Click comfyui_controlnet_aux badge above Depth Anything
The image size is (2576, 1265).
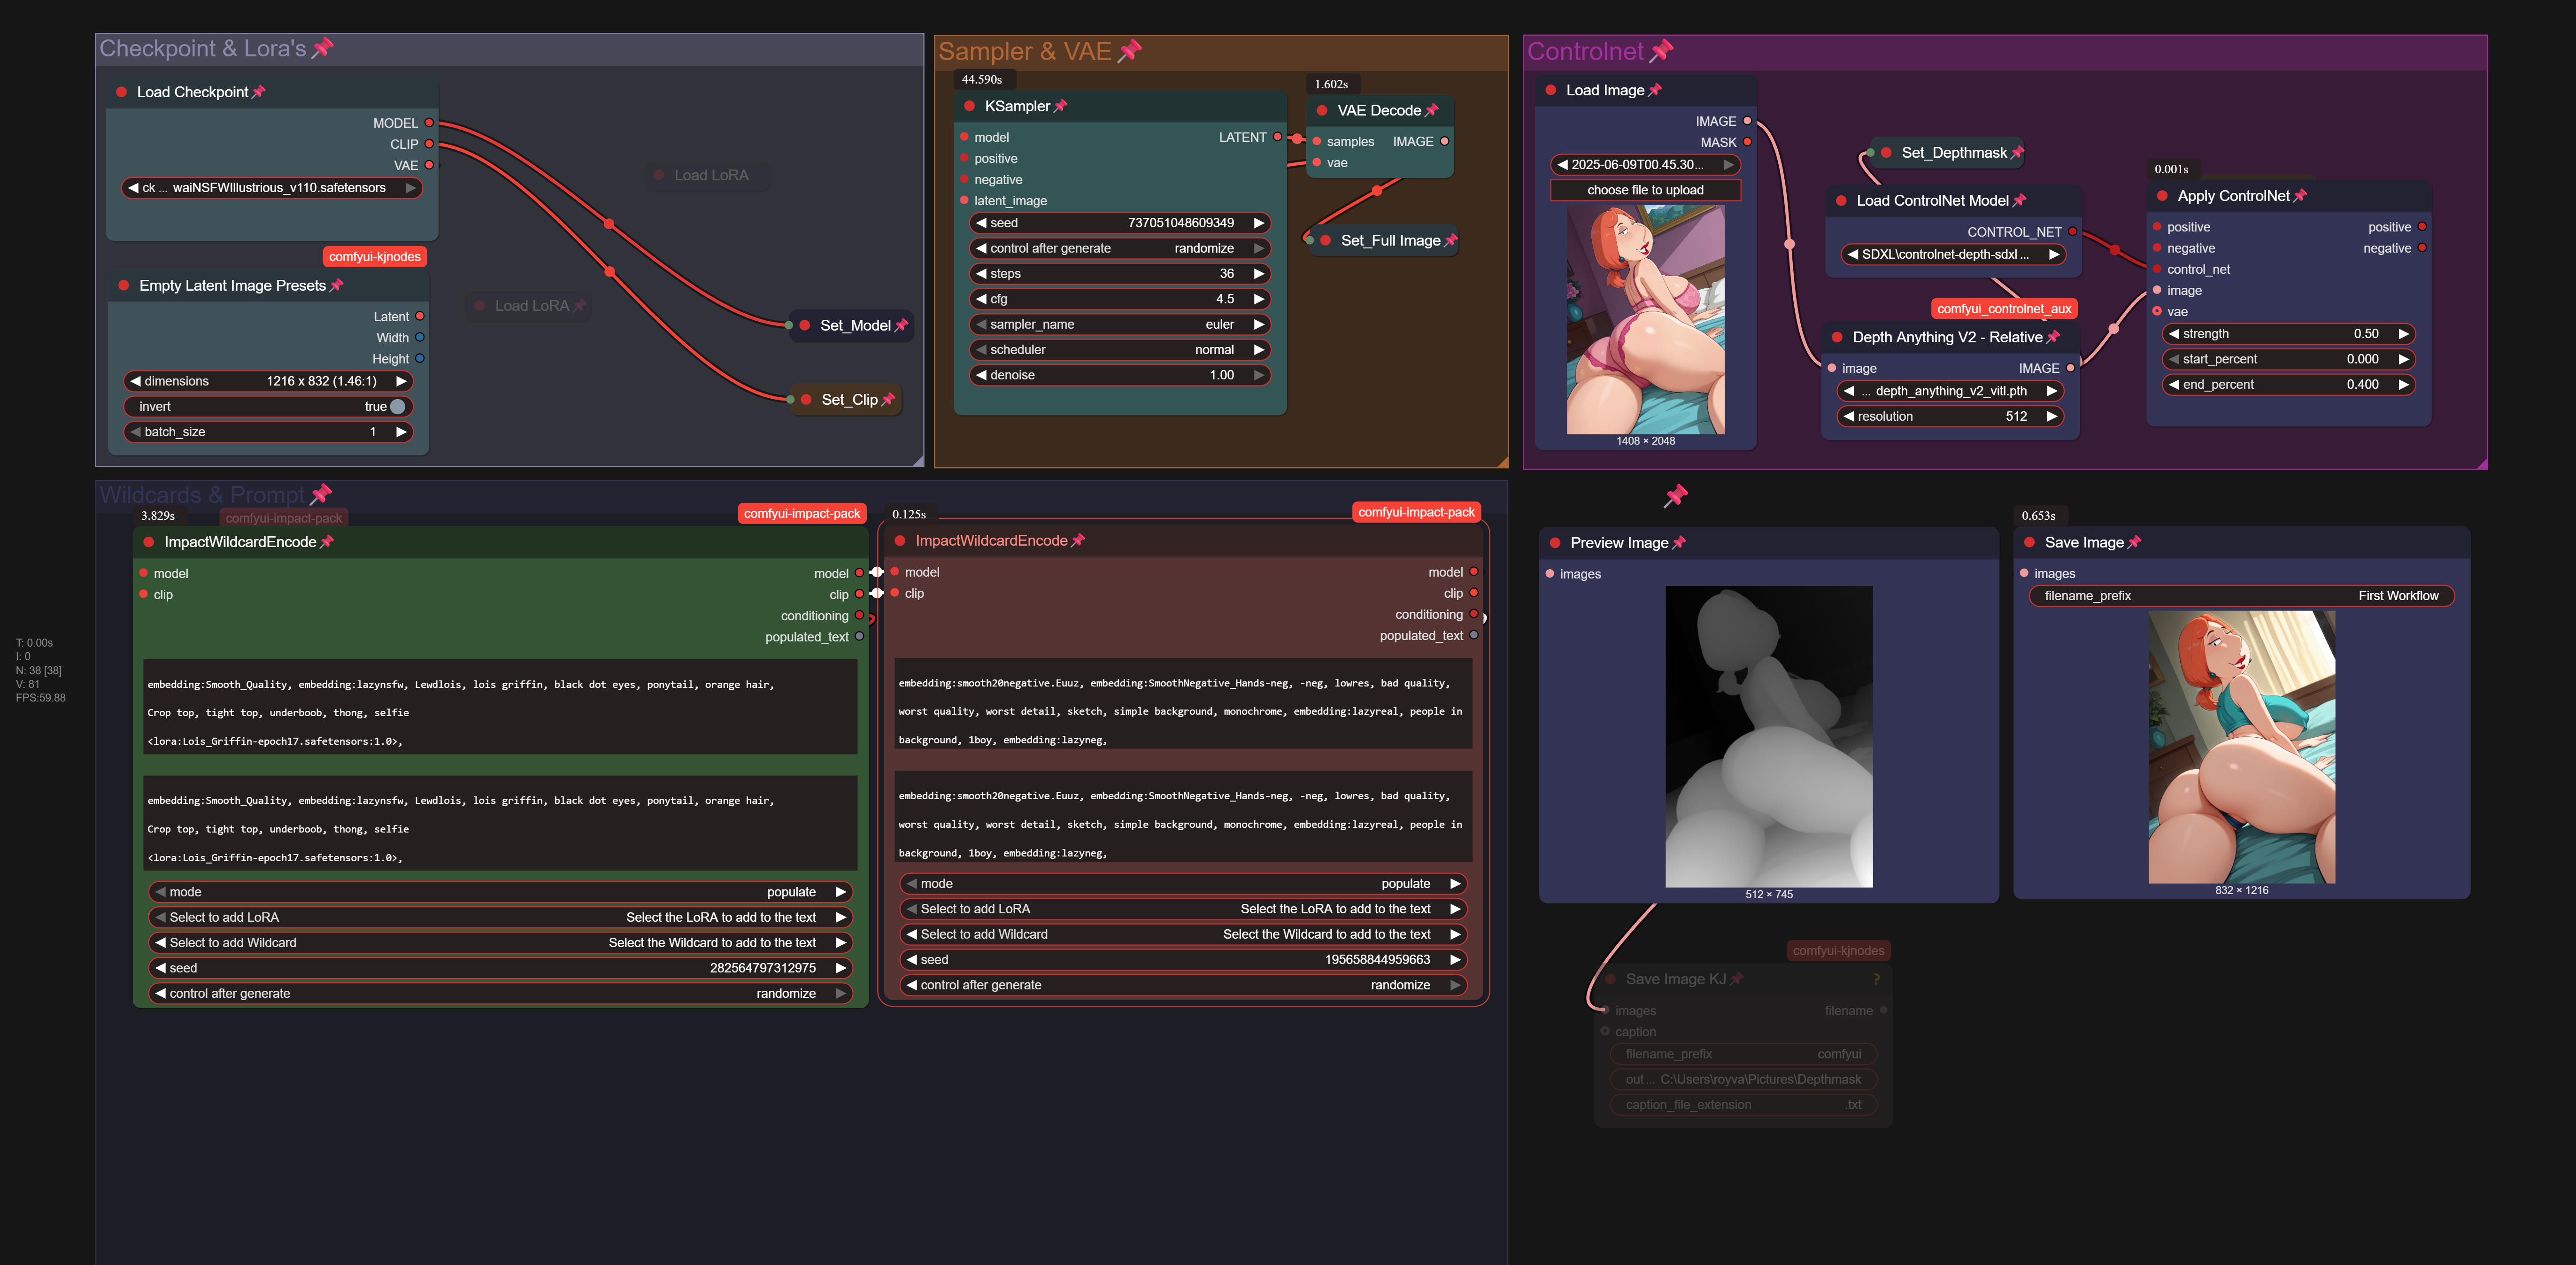coord(2004,309)
